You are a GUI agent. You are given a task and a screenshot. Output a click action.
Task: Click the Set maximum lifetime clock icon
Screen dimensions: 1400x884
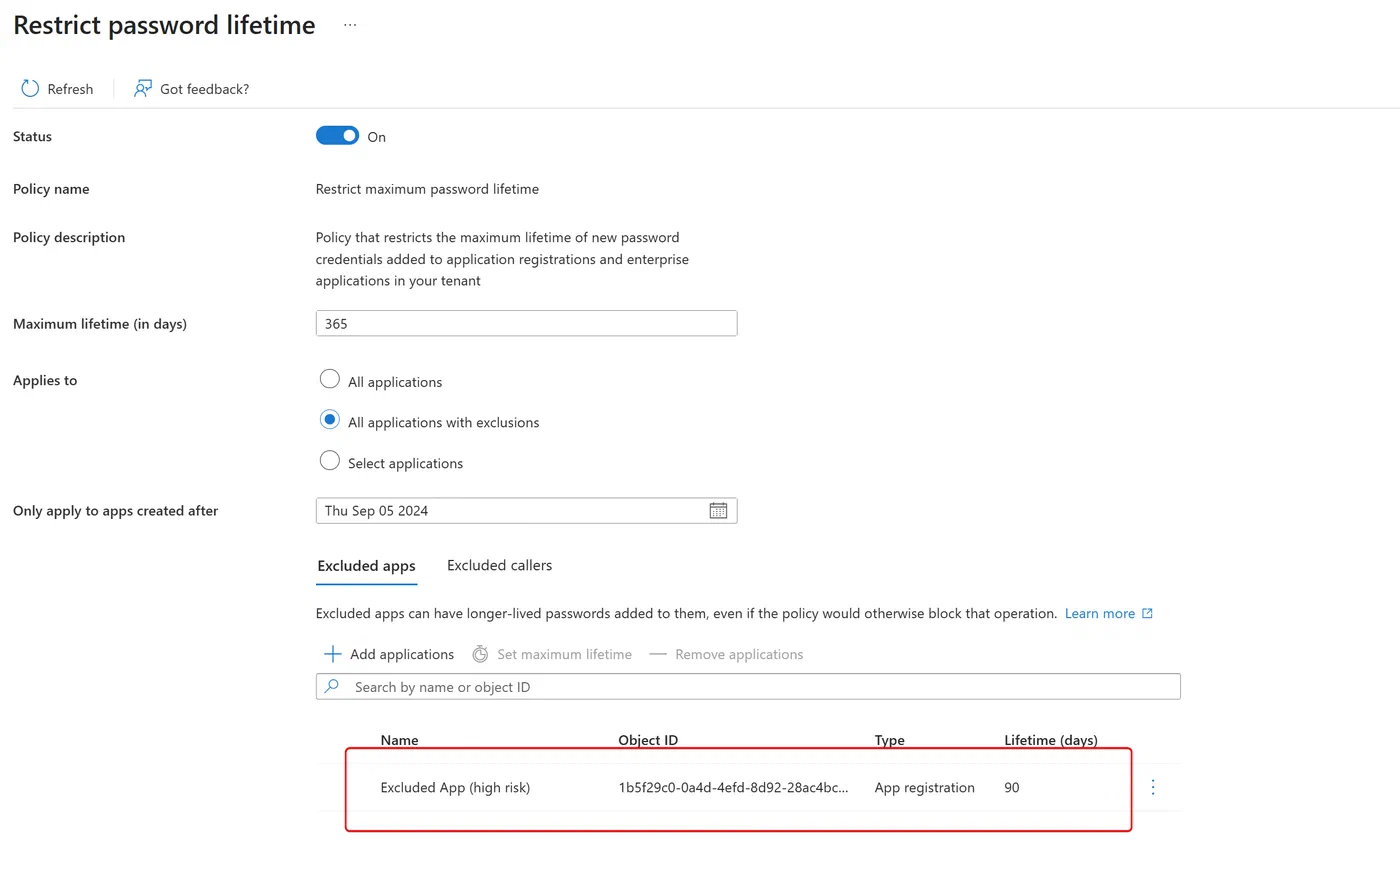pyautogui.click(x=480, y=654)
